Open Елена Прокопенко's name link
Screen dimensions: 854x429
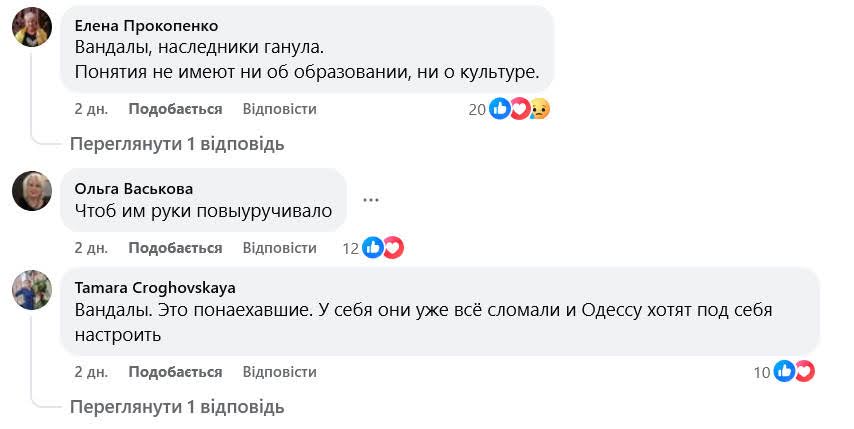(x=146, y=25)
